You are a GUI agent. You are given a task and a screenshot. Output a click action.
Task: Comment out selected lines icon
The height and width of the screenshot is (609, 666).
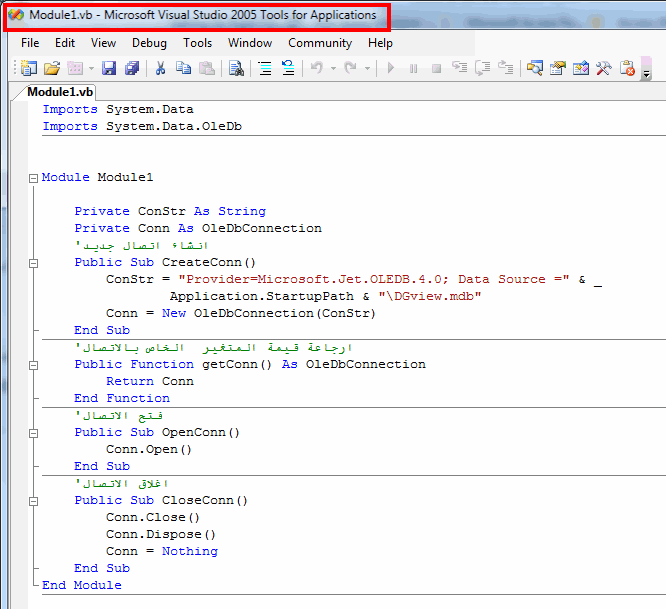click(x=265, y=68)
